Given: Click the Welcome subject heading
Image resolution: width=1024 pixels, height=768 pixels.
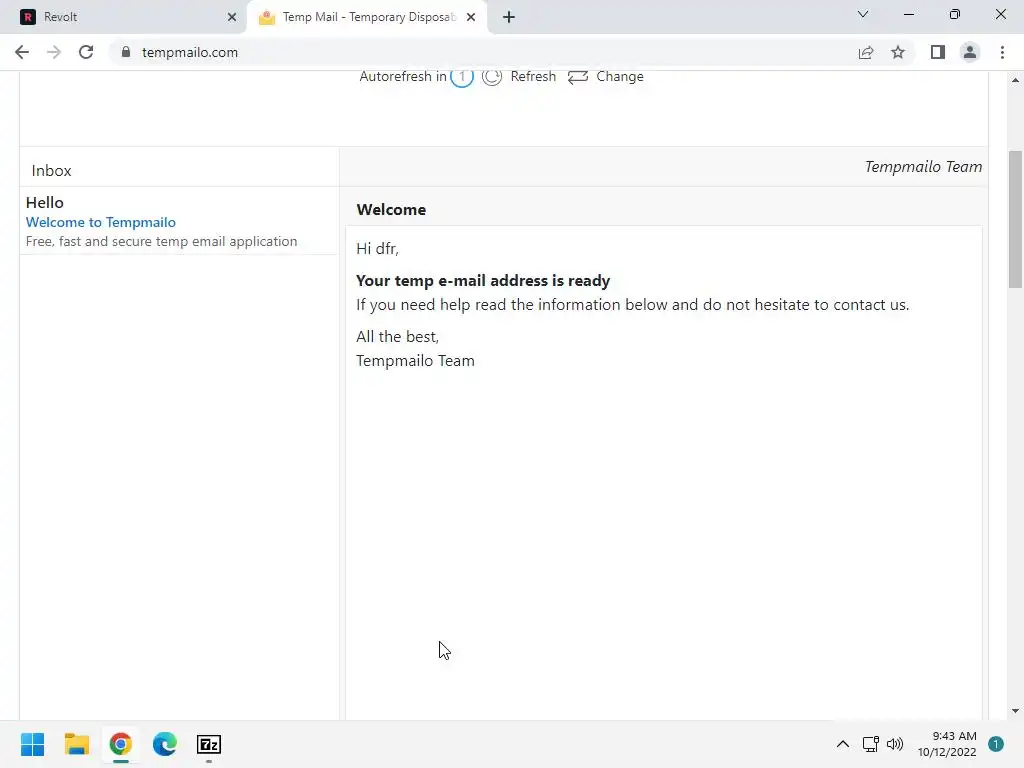Looking at the screenshot, I should tap(391, 210).
